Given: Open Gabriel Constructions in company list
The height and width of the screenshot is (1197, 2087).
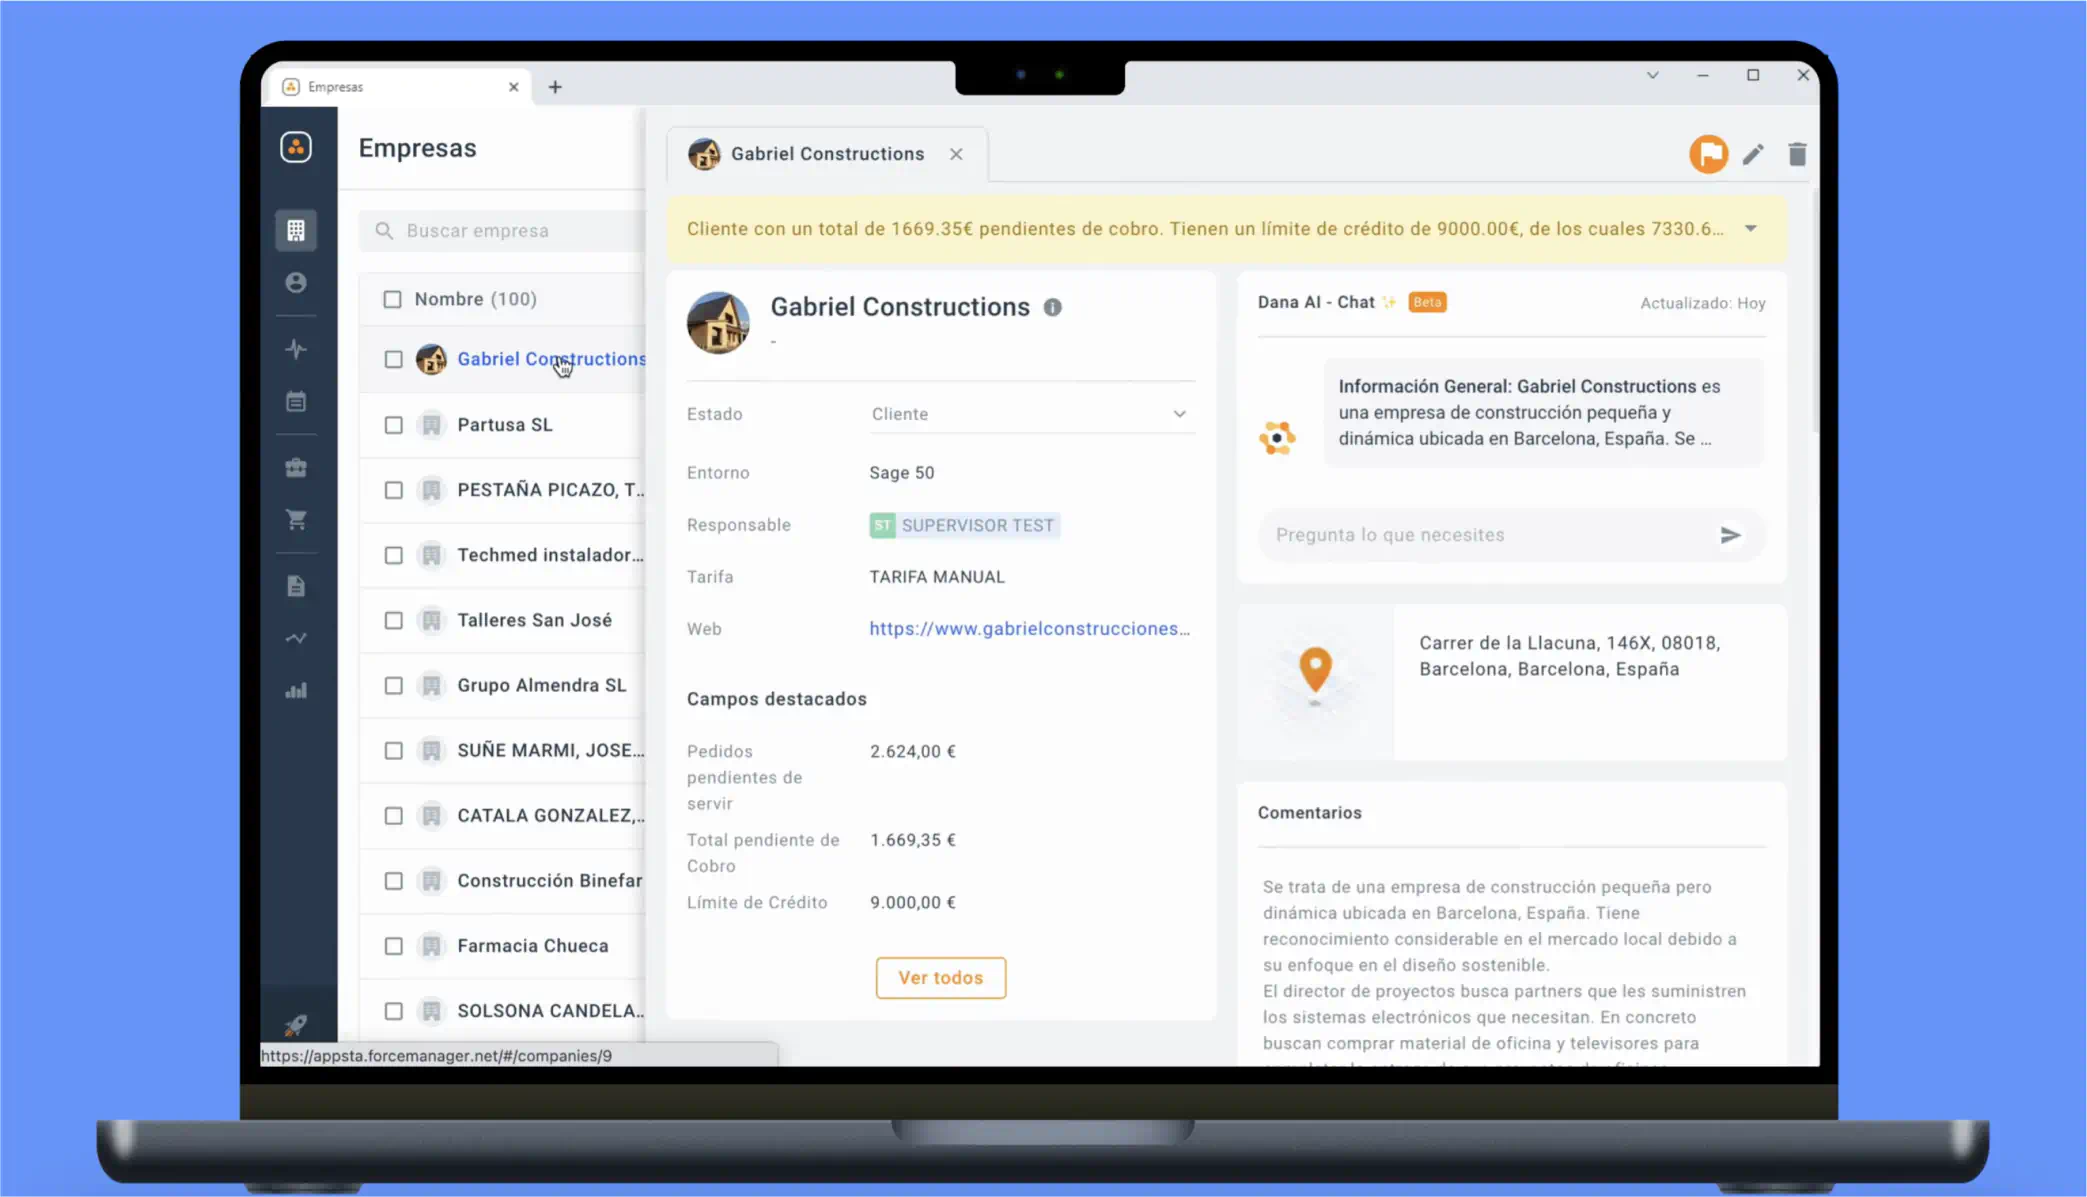Looking at the screenshot, I should (551, 359).
